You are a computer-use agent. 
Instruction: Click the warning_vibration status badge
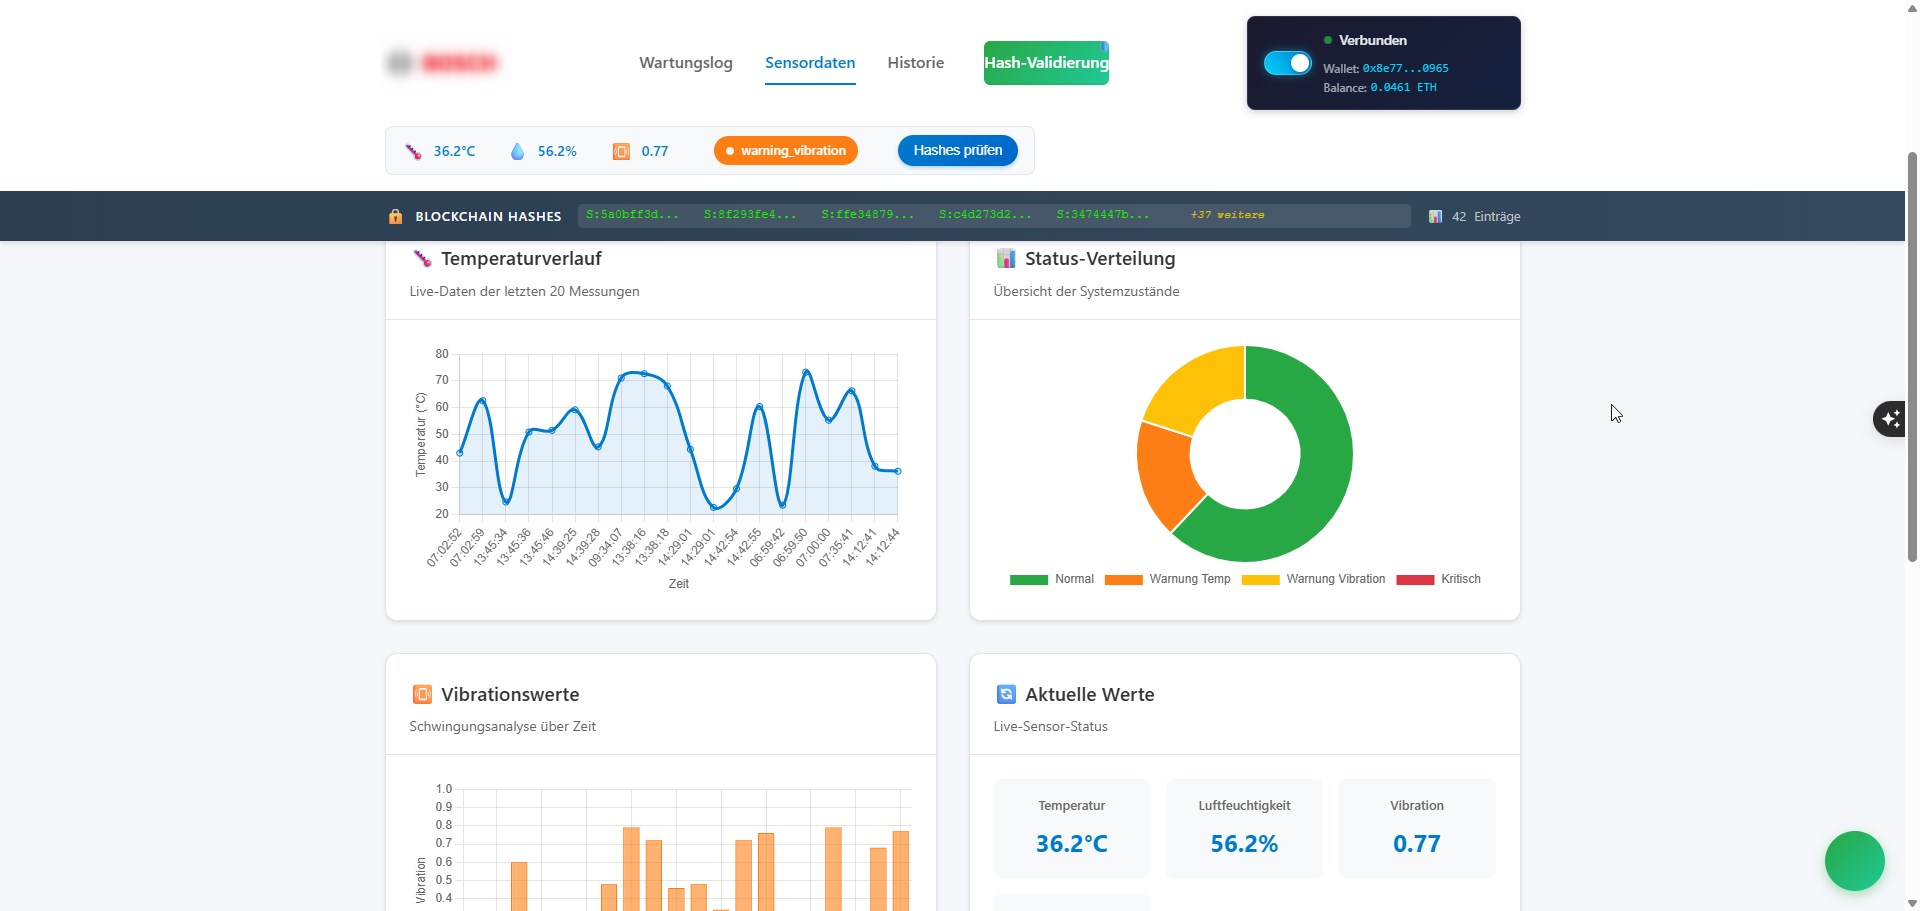click(x=785, y=151)
